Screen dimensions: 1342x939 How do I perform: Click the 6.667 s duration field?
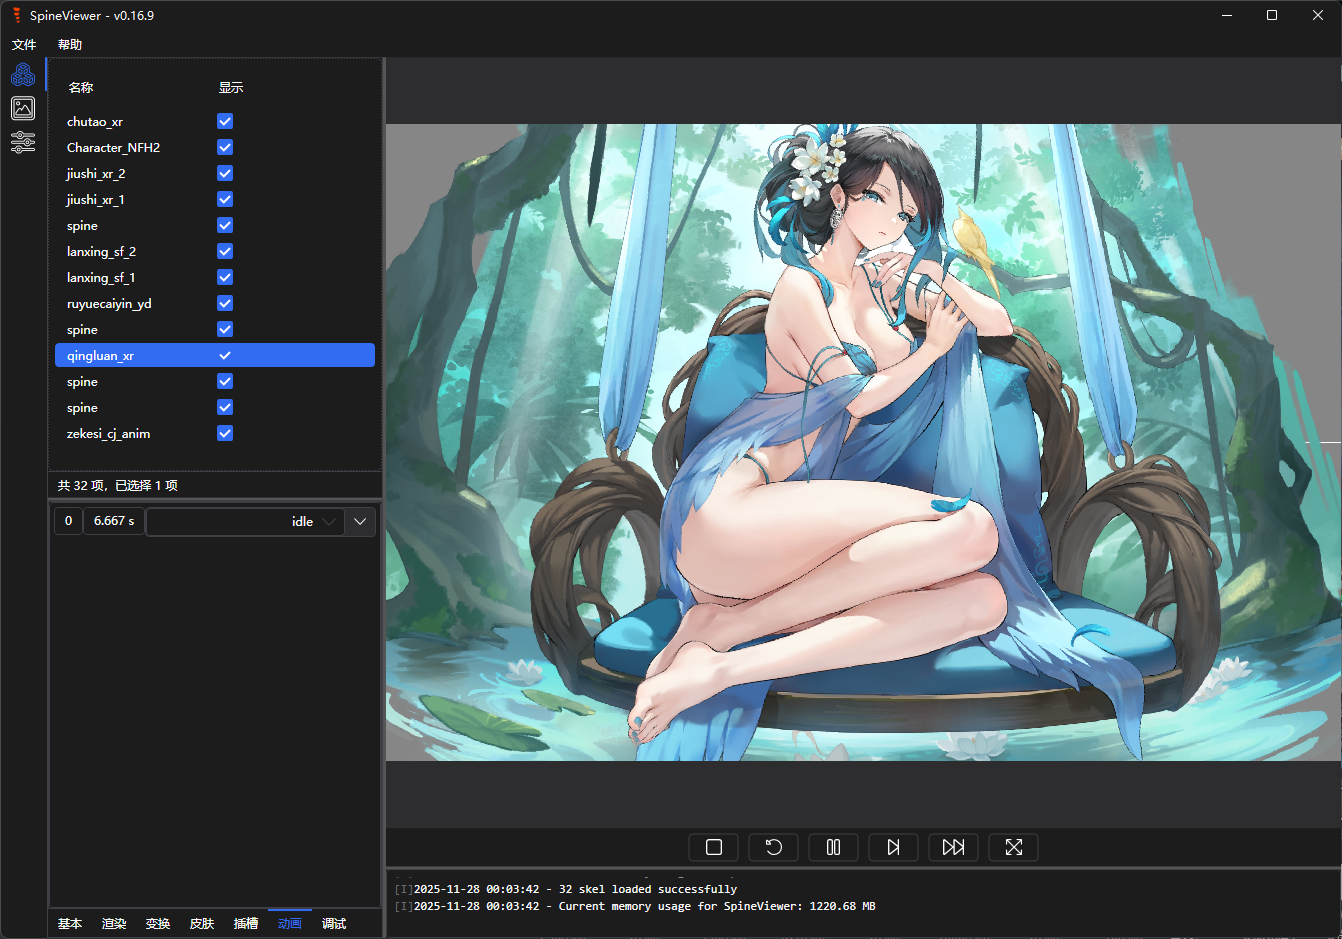click(x=114, y=521)
